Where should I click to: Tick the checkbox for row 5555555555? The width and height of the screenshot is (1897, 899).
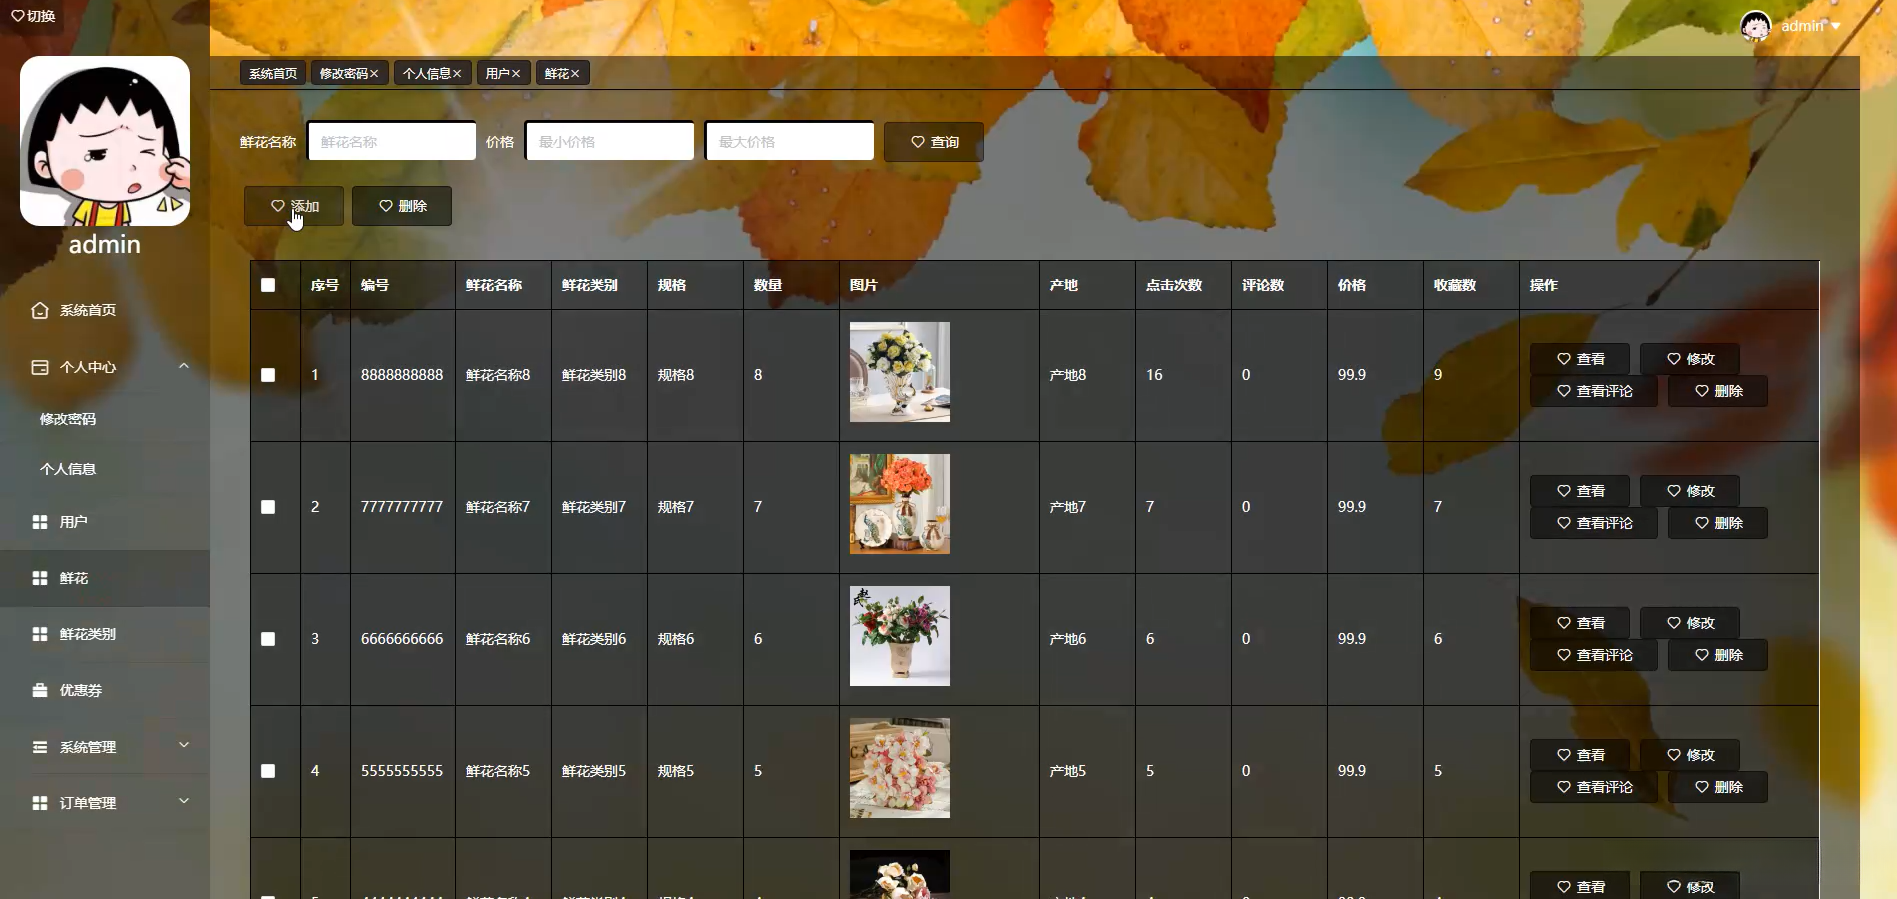pos(268,771)
